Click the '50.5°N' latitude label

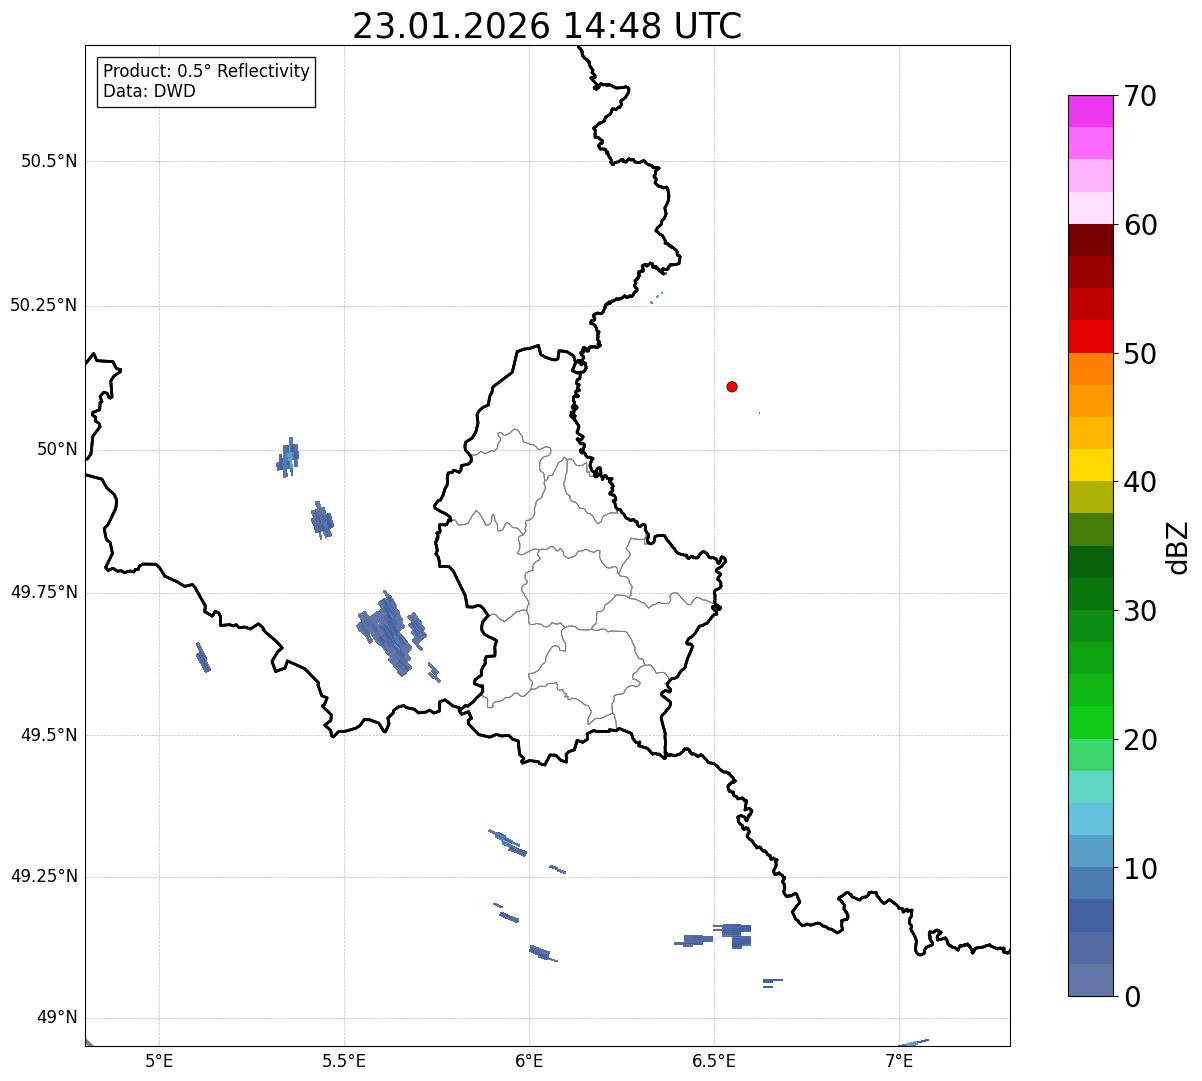(49, 161)
